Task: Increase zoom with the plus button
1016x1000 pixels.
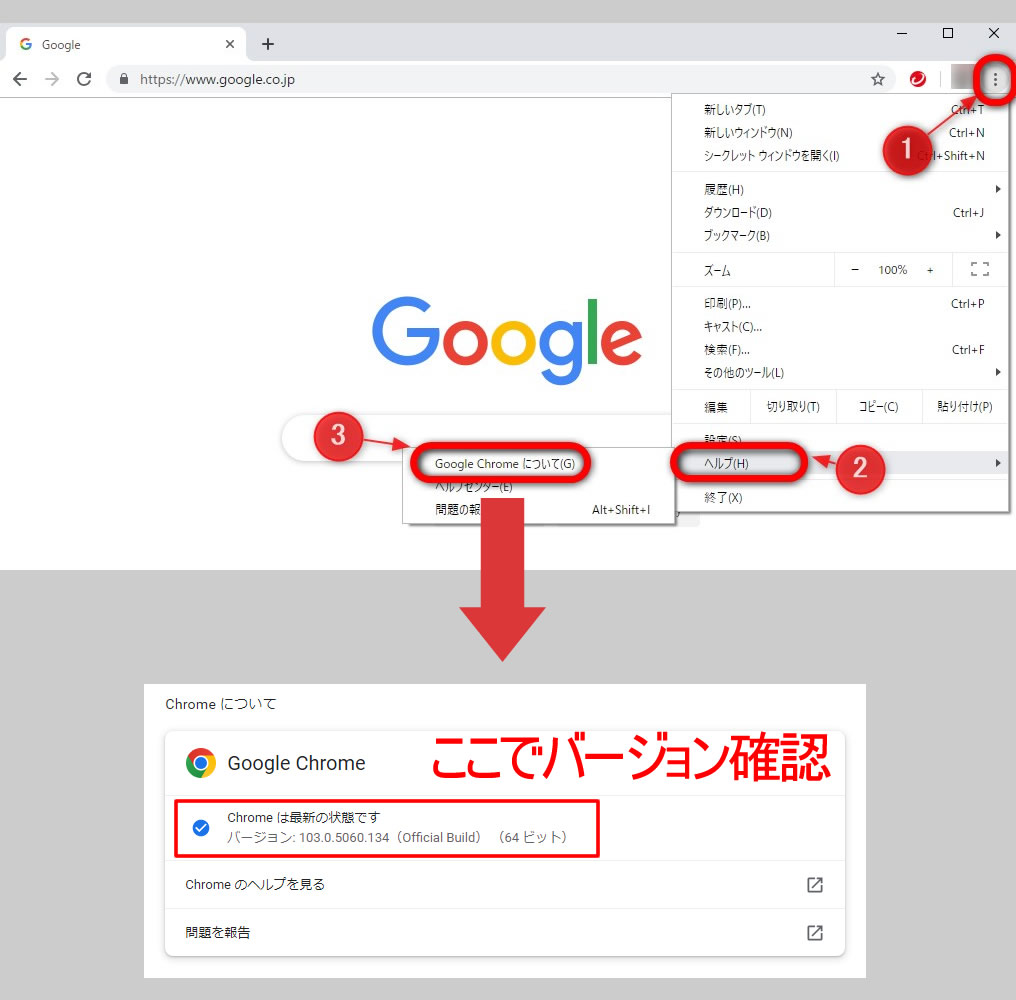Action: click(930, 270)
